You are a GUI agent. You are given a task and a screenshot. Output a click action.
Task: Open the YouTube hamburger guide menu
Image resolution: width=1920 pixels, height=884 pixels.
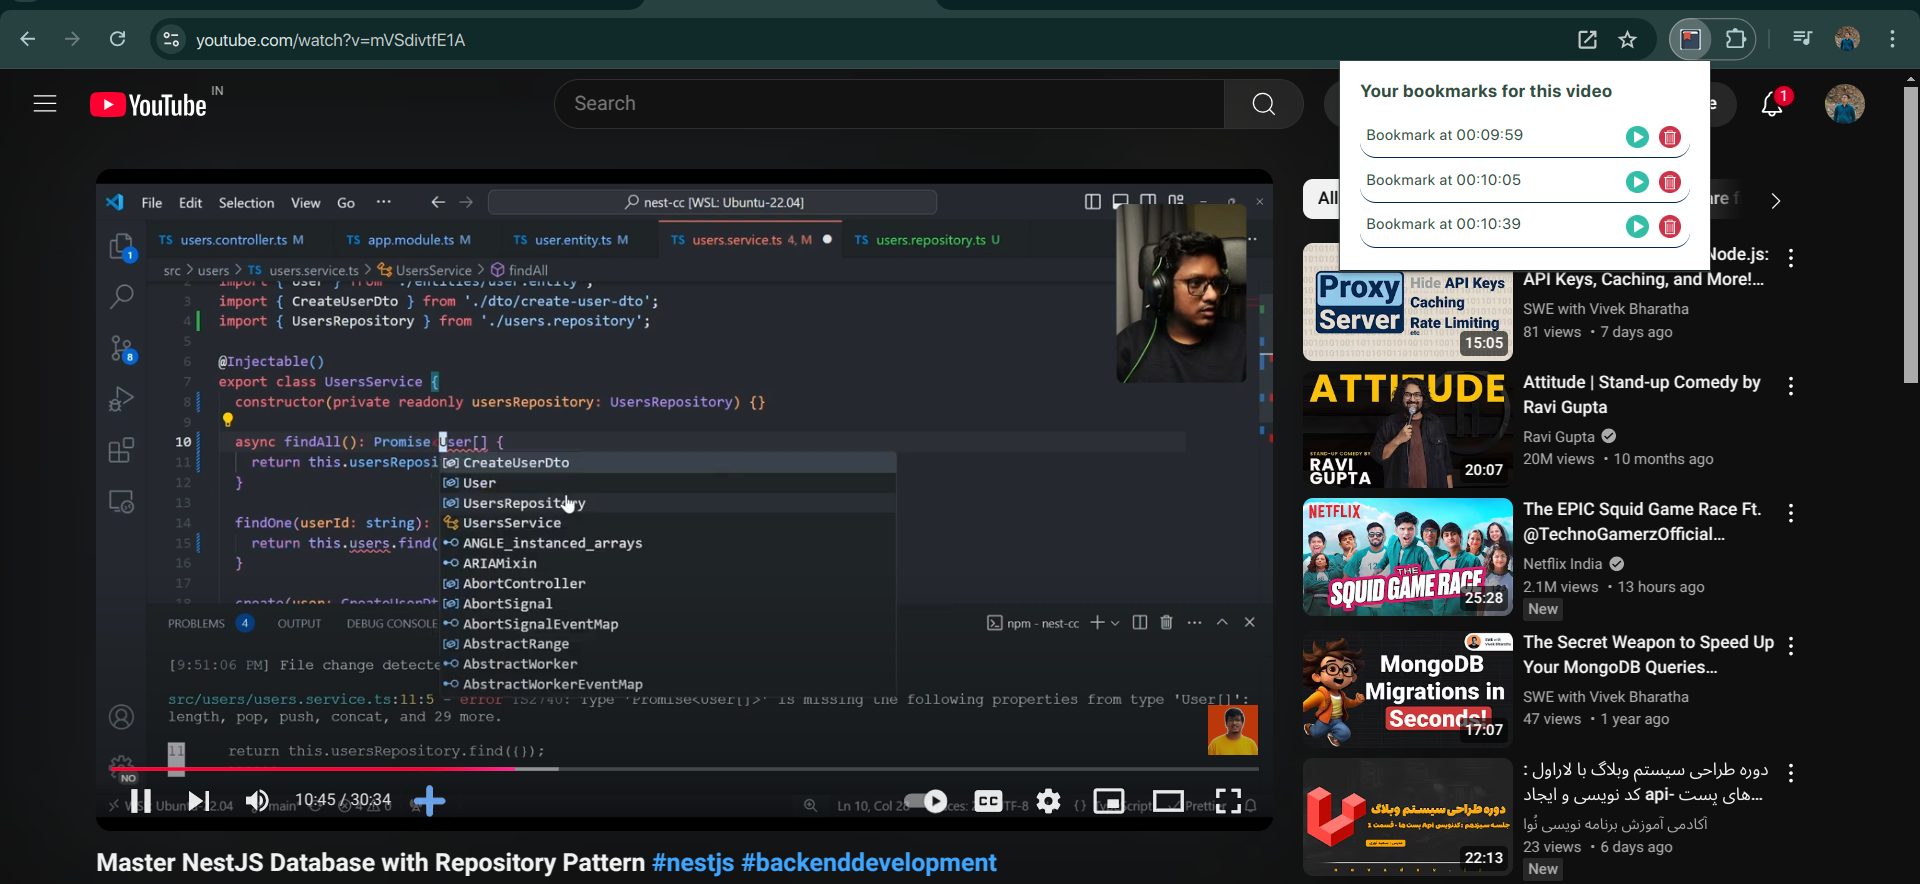click(x=45, y=104)
